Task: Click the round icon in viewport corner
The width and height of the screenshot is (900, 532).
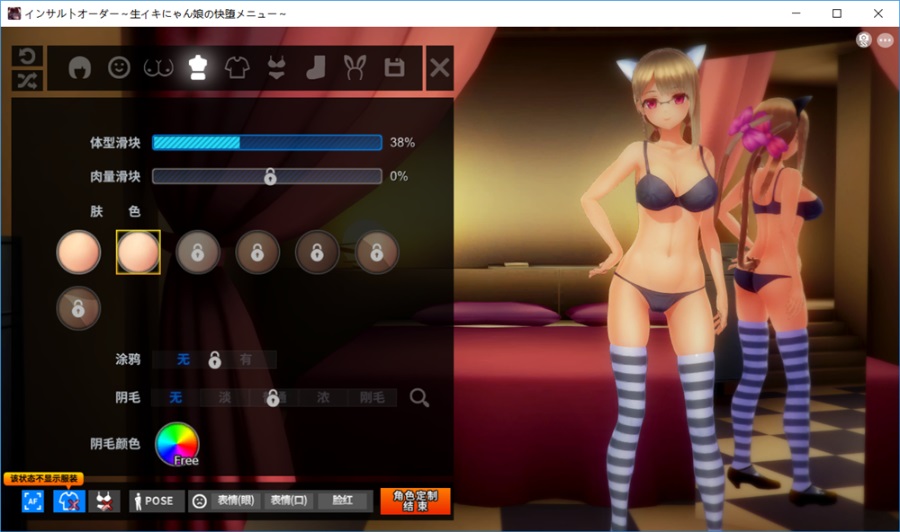Action: pyautogui.click(x=864, y=40)
